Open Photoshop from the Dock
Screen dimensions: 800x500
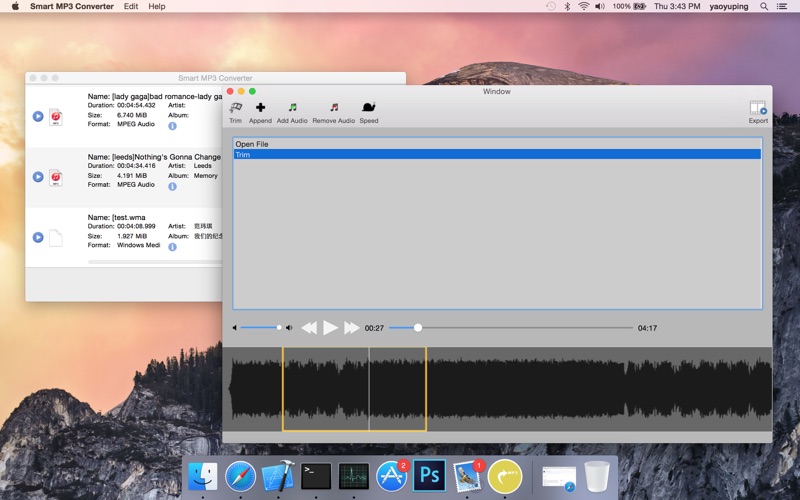coord(429,475)
